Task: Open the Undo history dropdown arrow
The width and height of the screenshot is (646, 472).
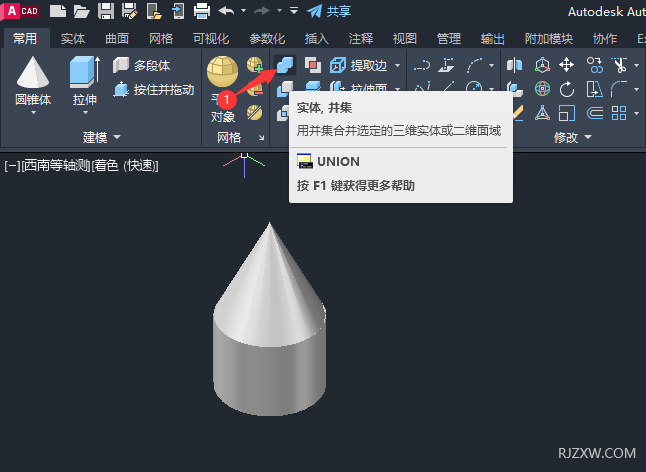Action: click(243, 11)
